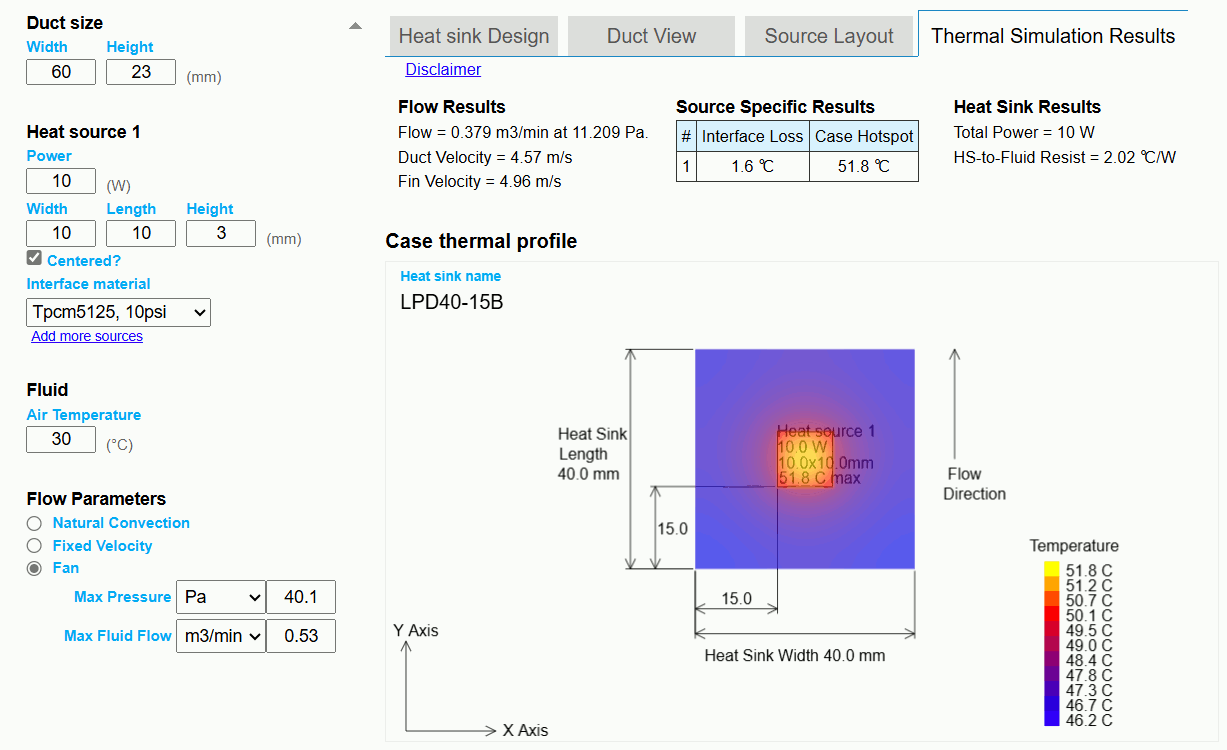
Task: Enable Natural Convection flow mode
Action: pos(34,523)
